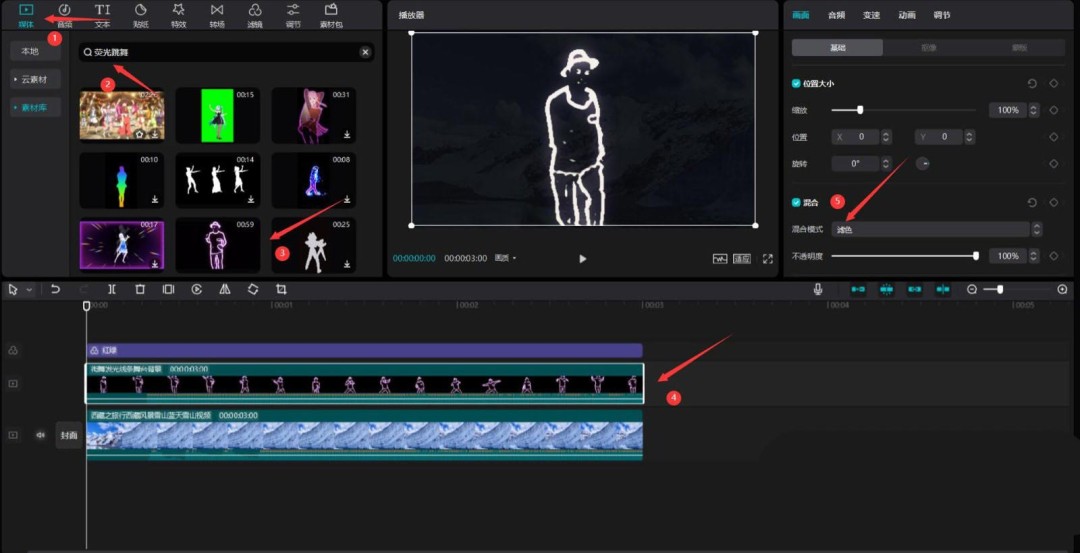The image size is (1080, 553).
Task: Click the 不透明度 opacity slider handle
Action: (976, 256)
